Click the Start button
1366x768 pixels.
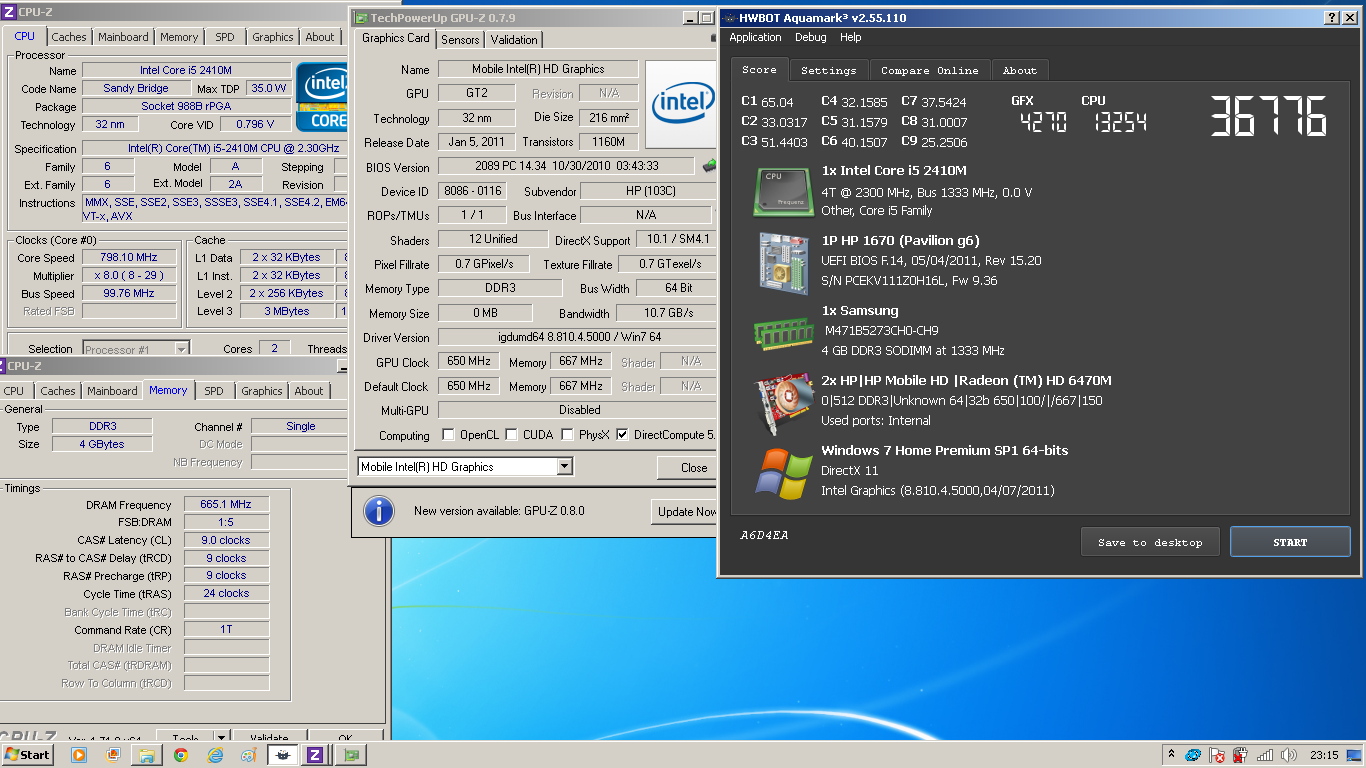coord(28,755)
